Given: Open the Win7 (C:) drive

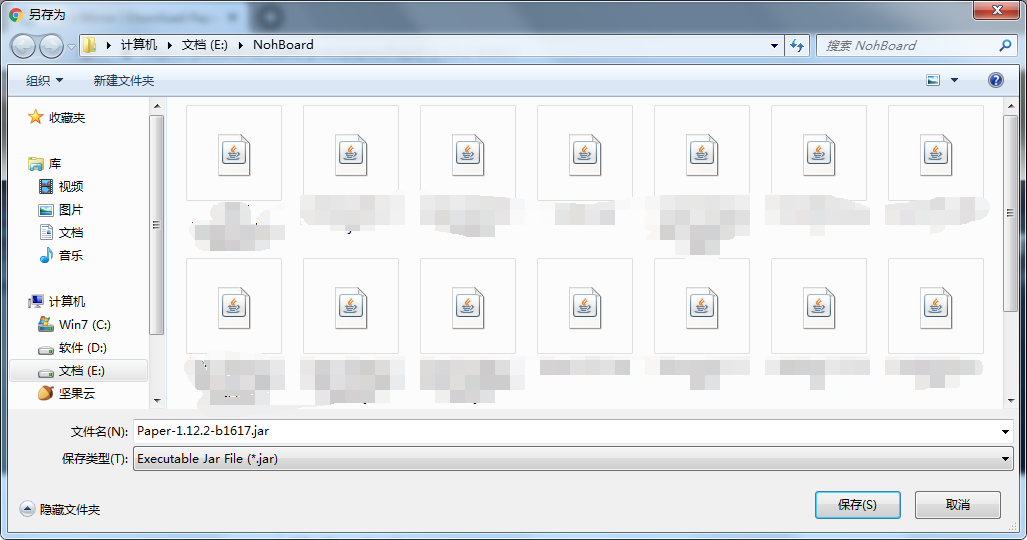Looking at the screenshot, I should [75, 324].
